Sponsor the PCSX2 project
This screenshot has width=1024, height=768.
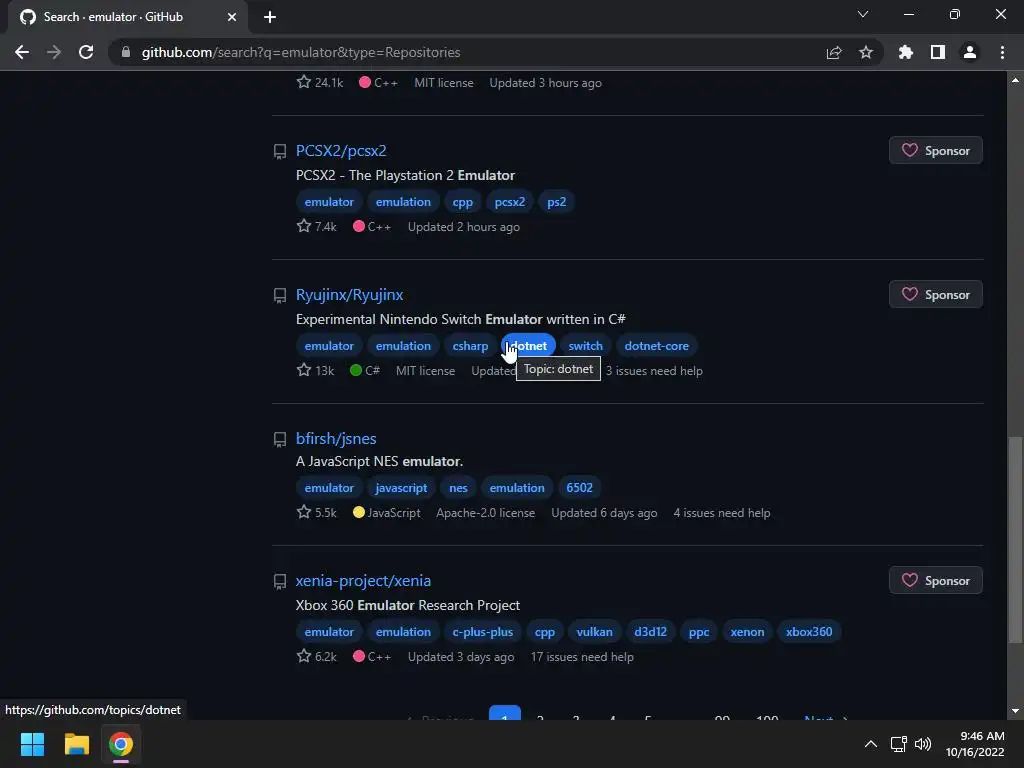(x=935, y=150)
